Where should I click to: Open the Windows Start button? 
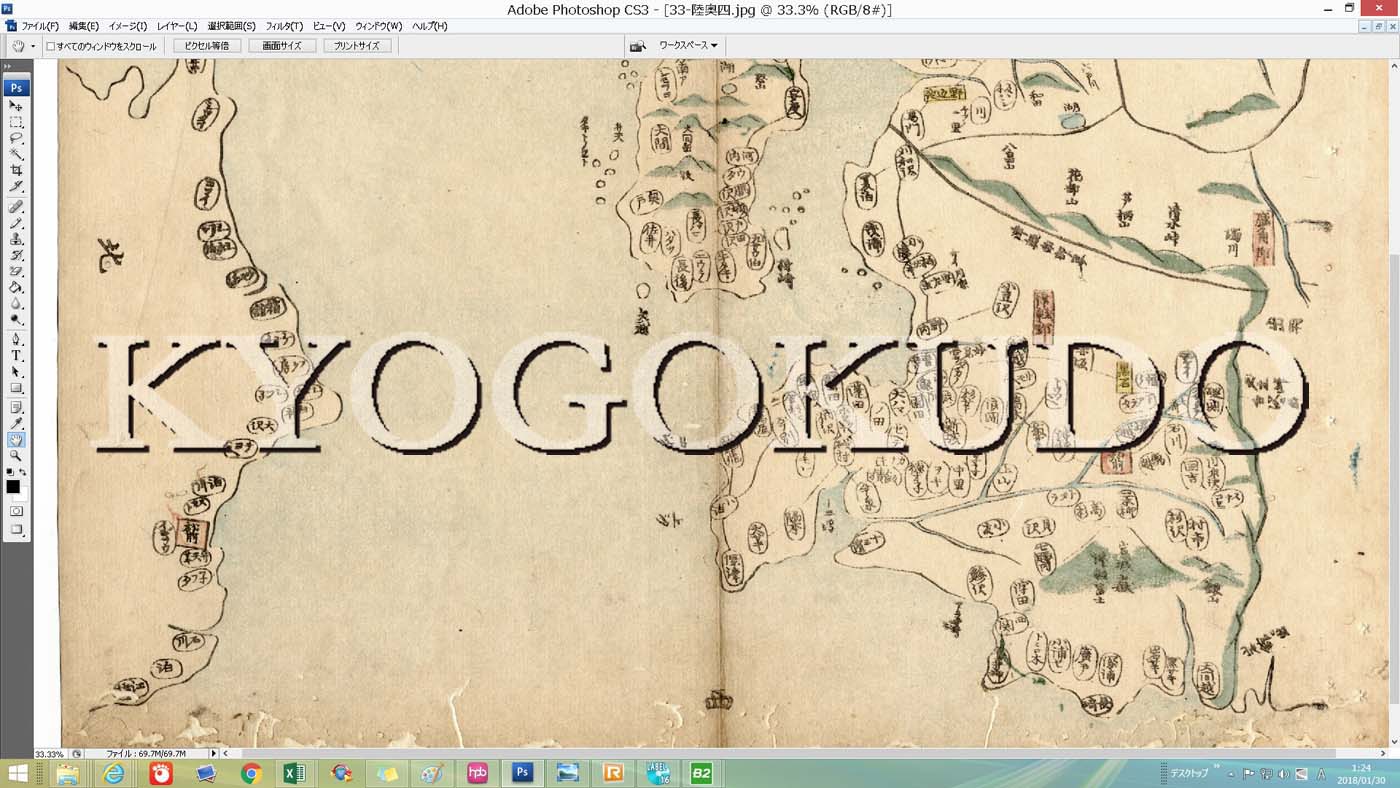pyautogui.click(x=17, y=773)
